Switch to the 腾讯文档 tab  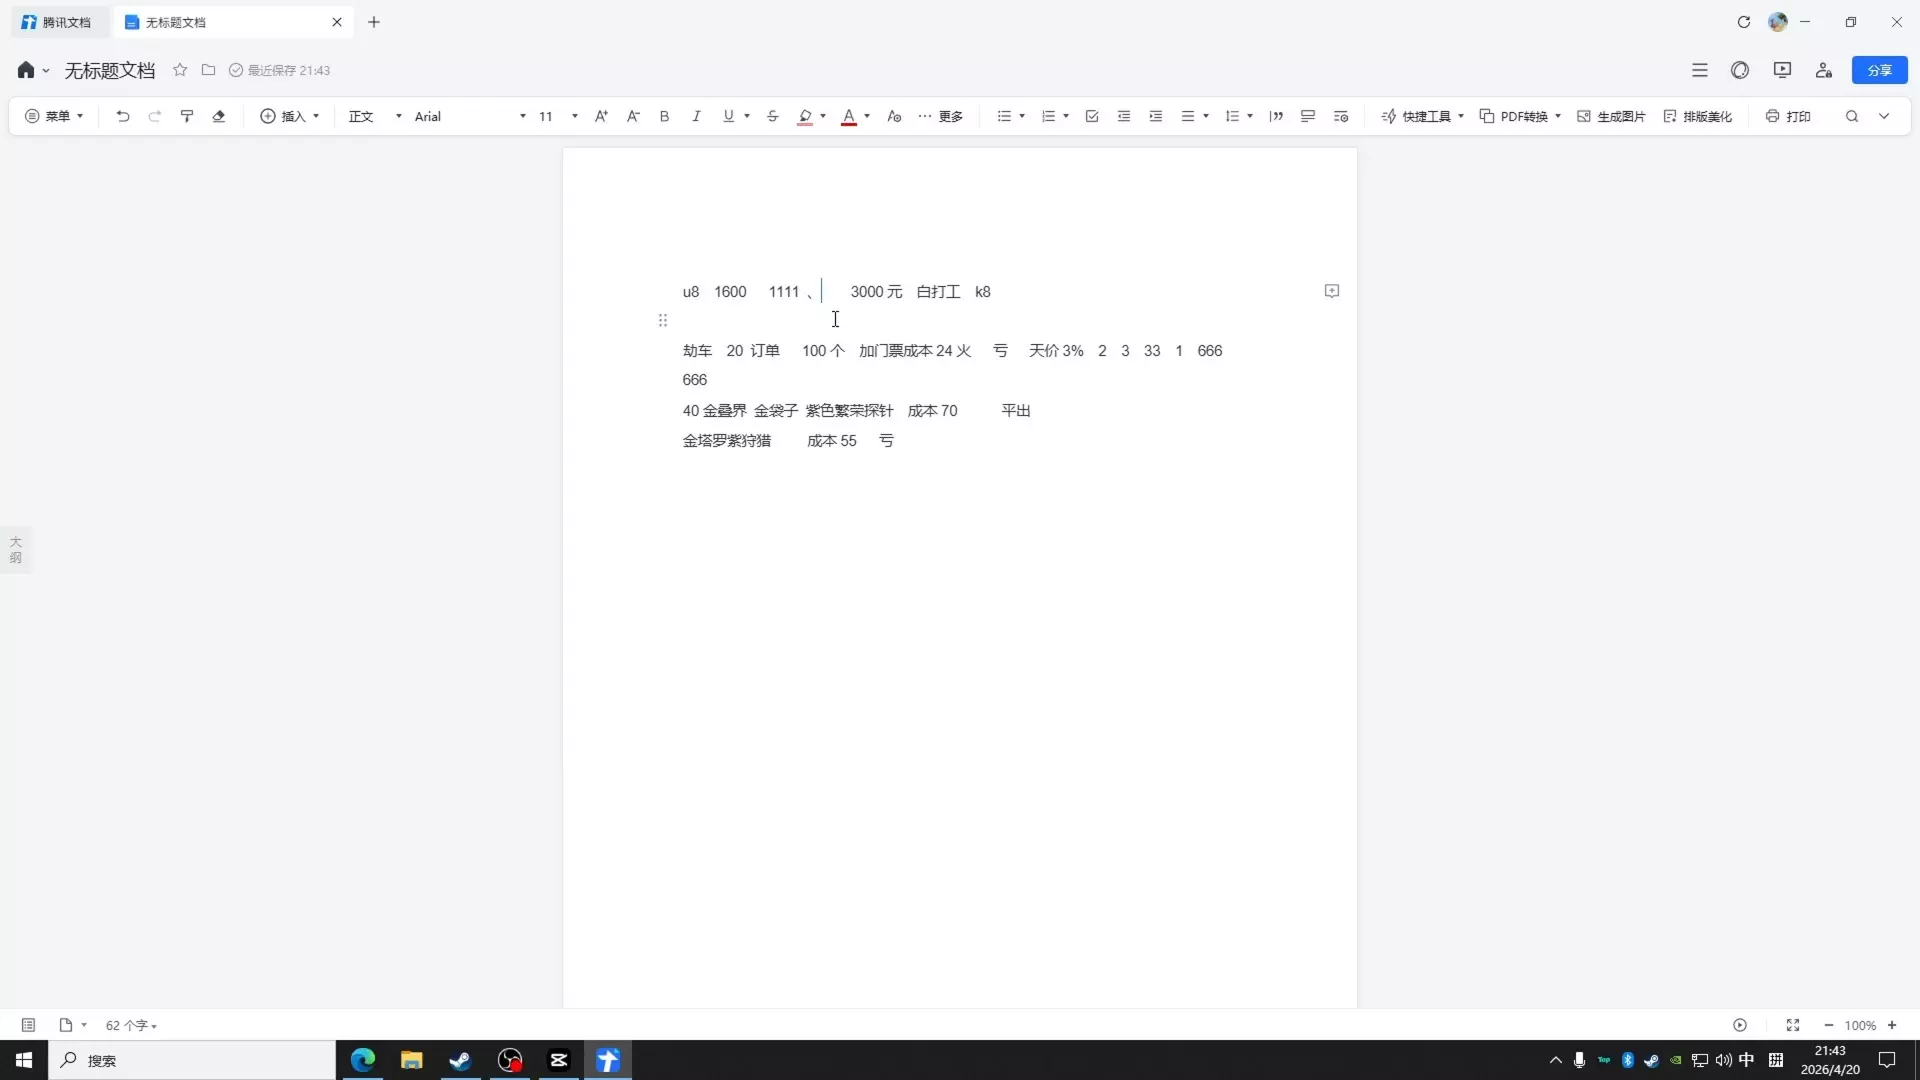click(x=58, y=22)
